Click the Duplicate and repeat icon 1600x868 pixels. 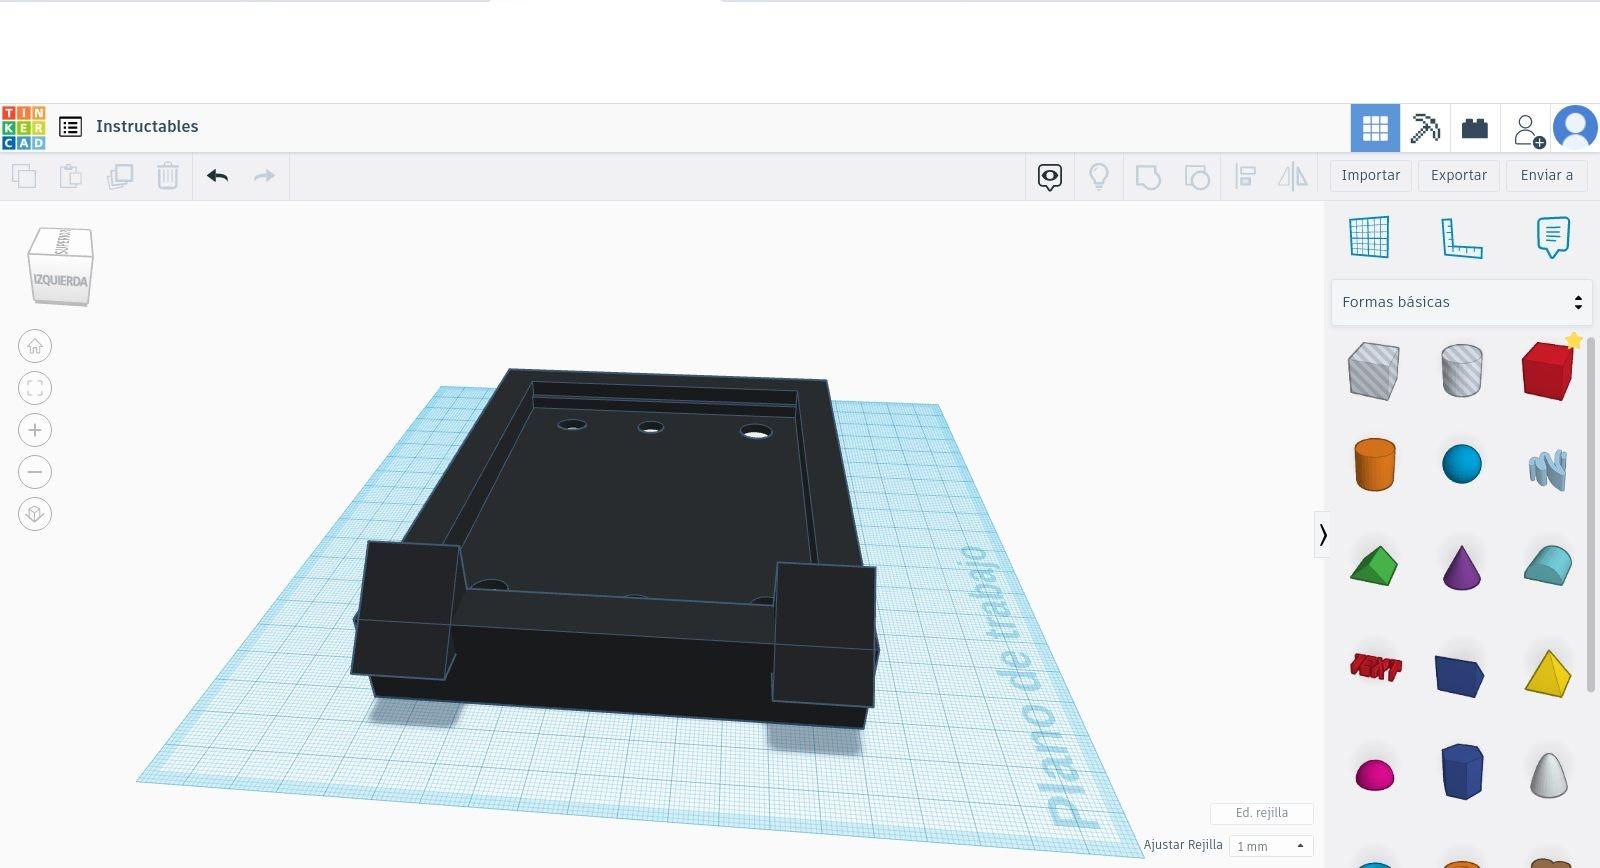click(120, 177)
